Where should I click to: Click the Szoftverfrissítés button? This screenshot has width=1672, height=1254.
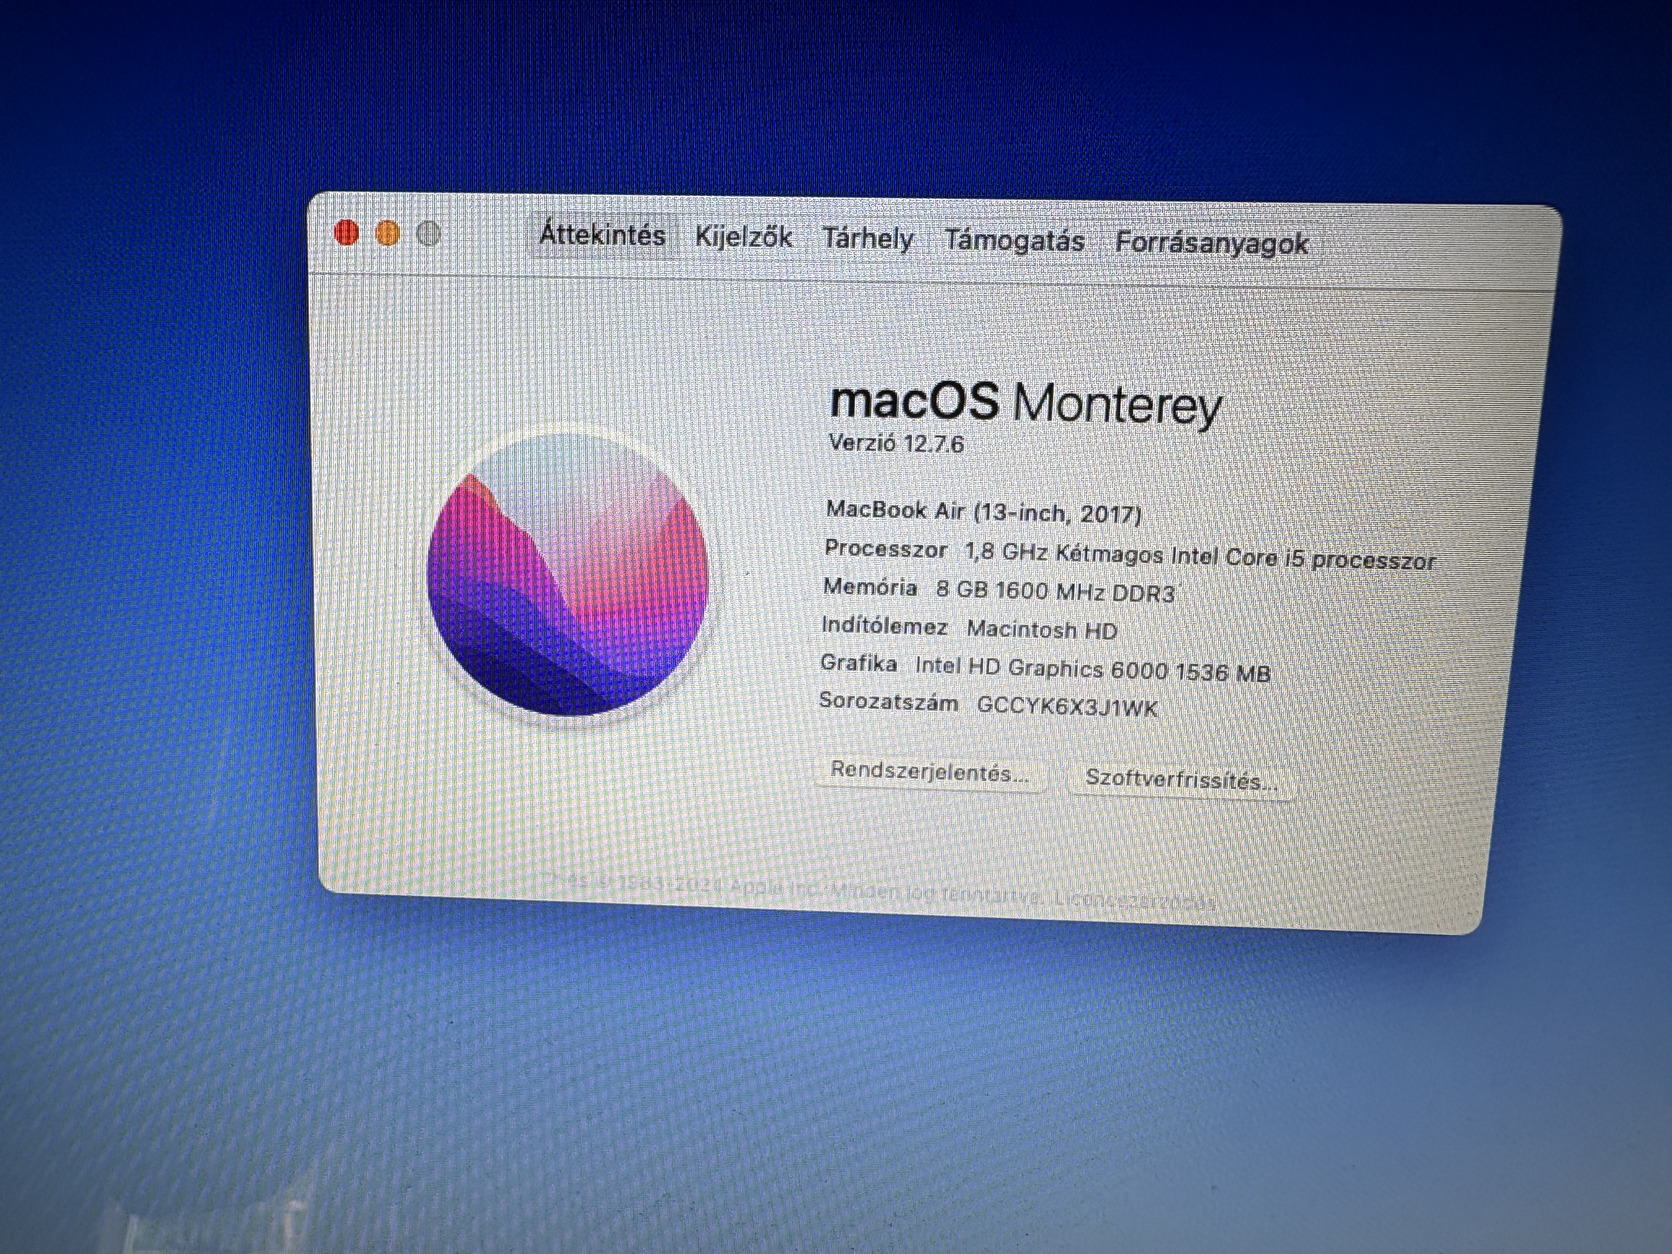coord(1181,780)
